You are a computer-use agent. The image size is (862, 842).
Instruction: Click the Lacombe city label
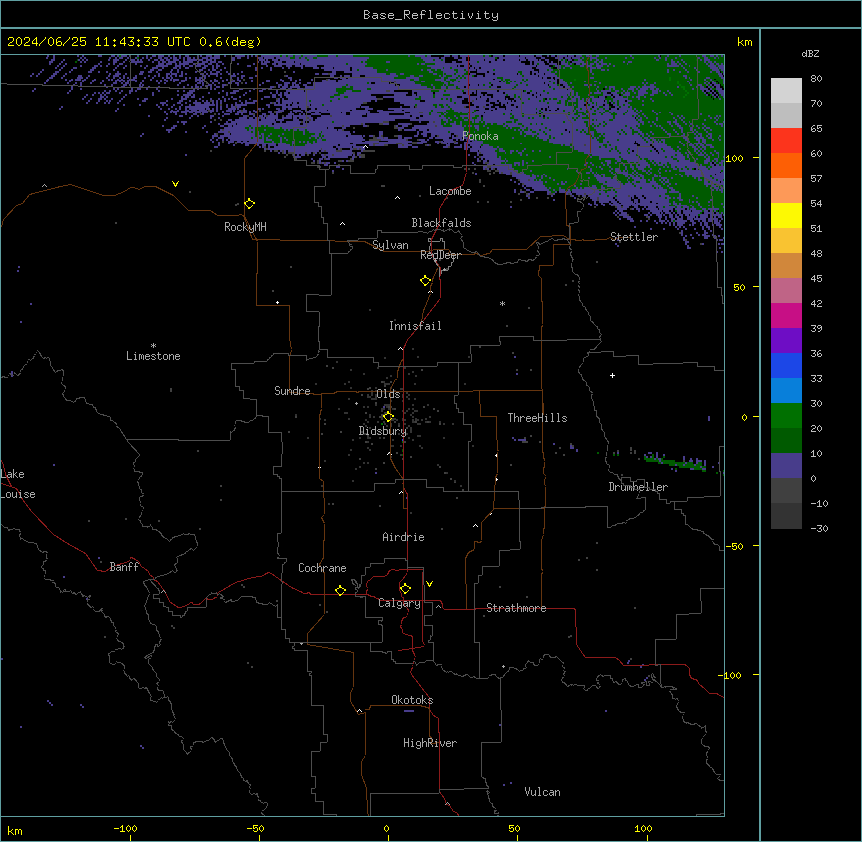(x=450, y=191)
